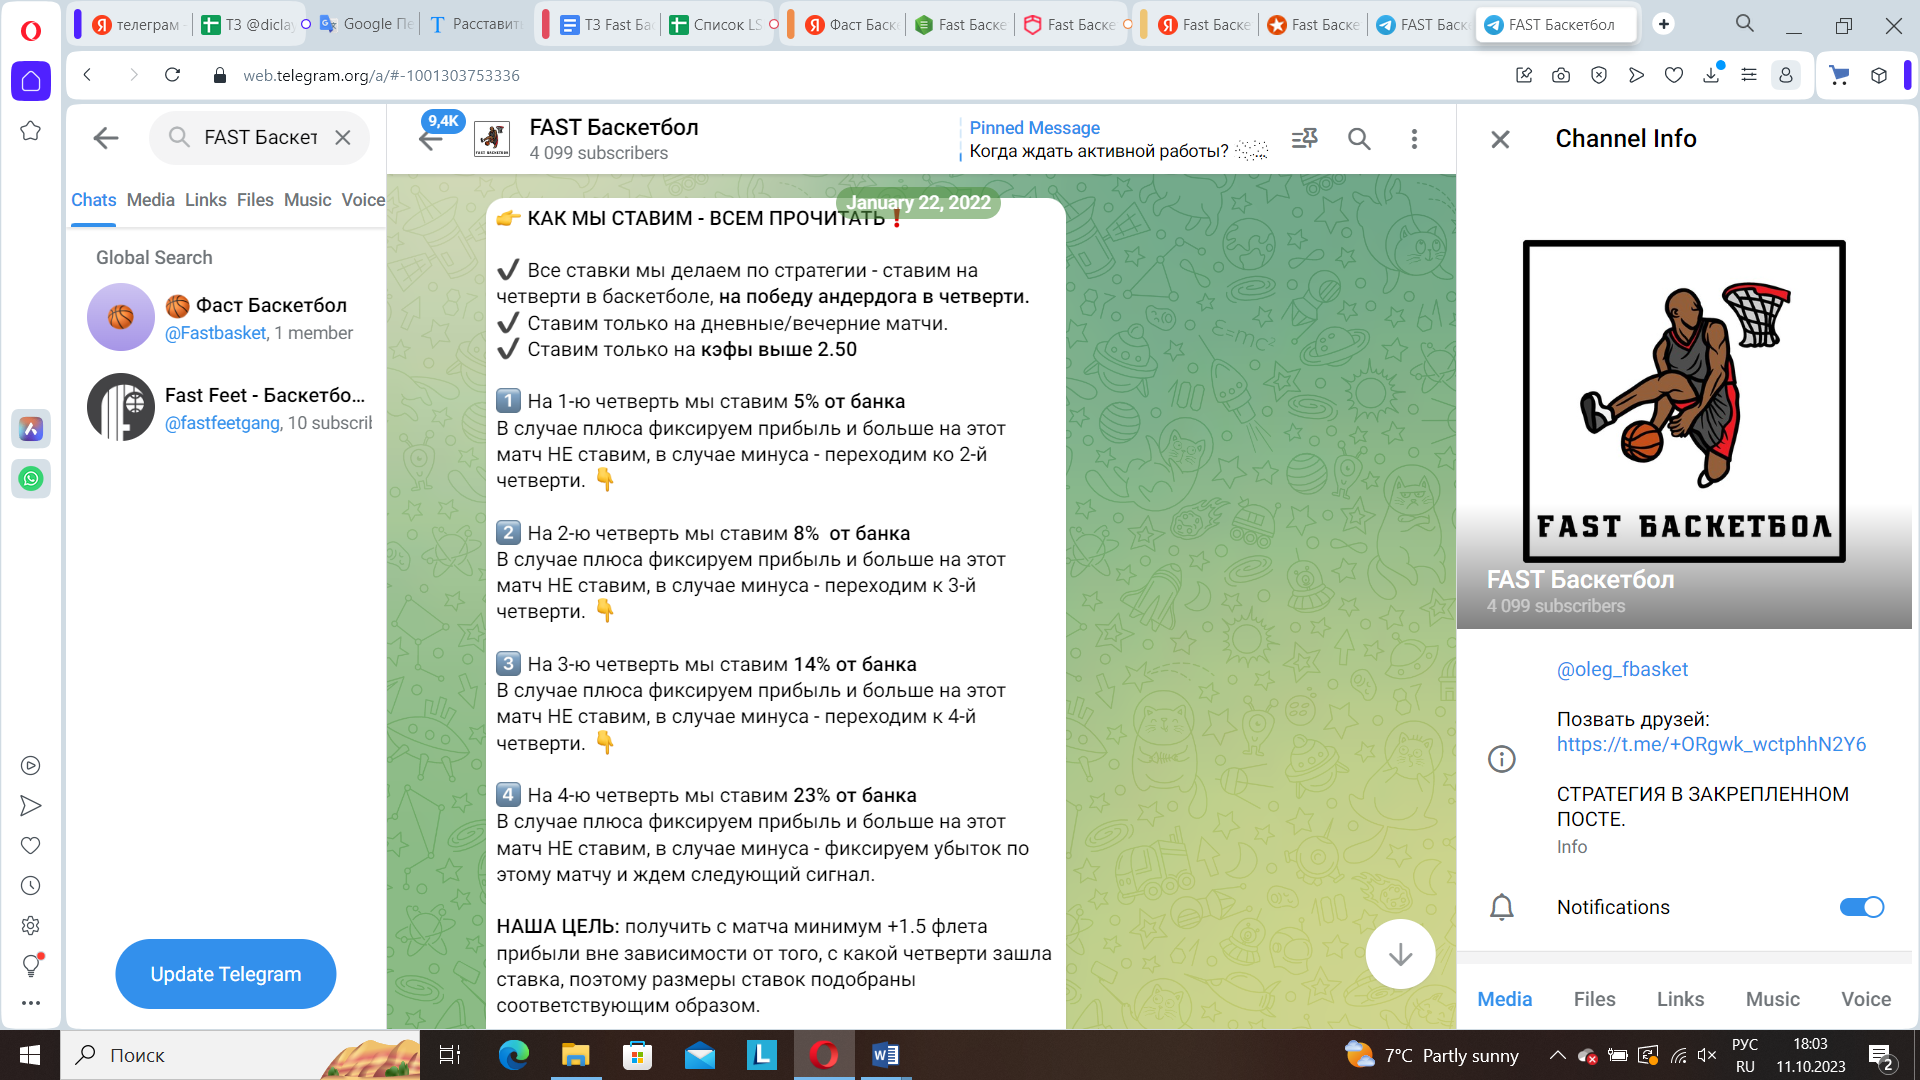Clear the FAST Баскет search field
Image resolution: width=1920 pixels, height=1080 pixels.
[x=343, y=138]
